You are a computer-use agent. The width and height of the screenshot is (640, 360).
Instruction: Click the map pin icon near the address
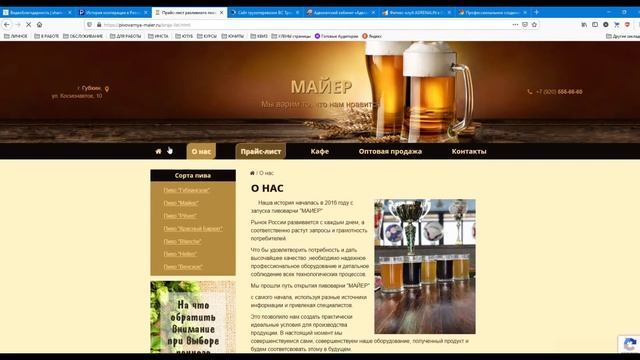[107, 89]
